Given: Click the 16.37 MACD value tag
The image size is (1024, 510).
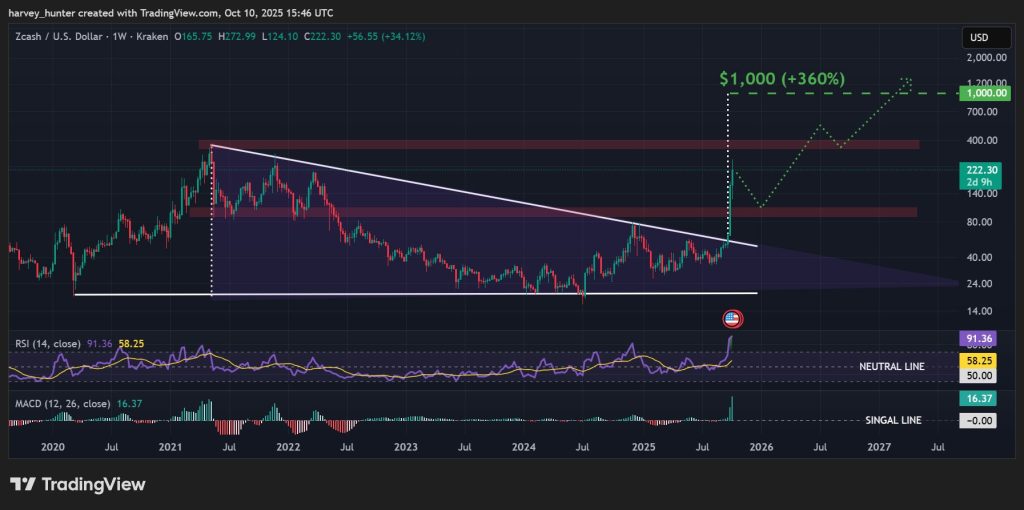Looking at the screenshot, I should (x=977, y=398).
